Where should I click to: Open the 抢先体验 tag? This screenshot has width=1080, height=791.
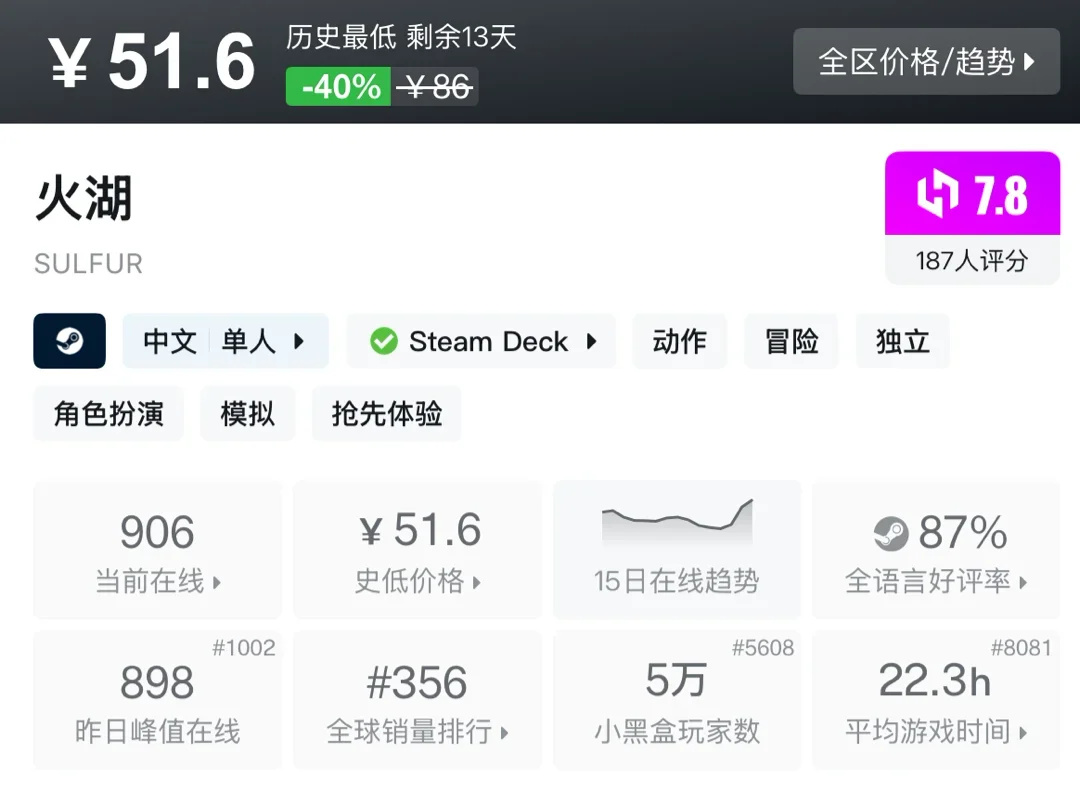click(387, 414)
